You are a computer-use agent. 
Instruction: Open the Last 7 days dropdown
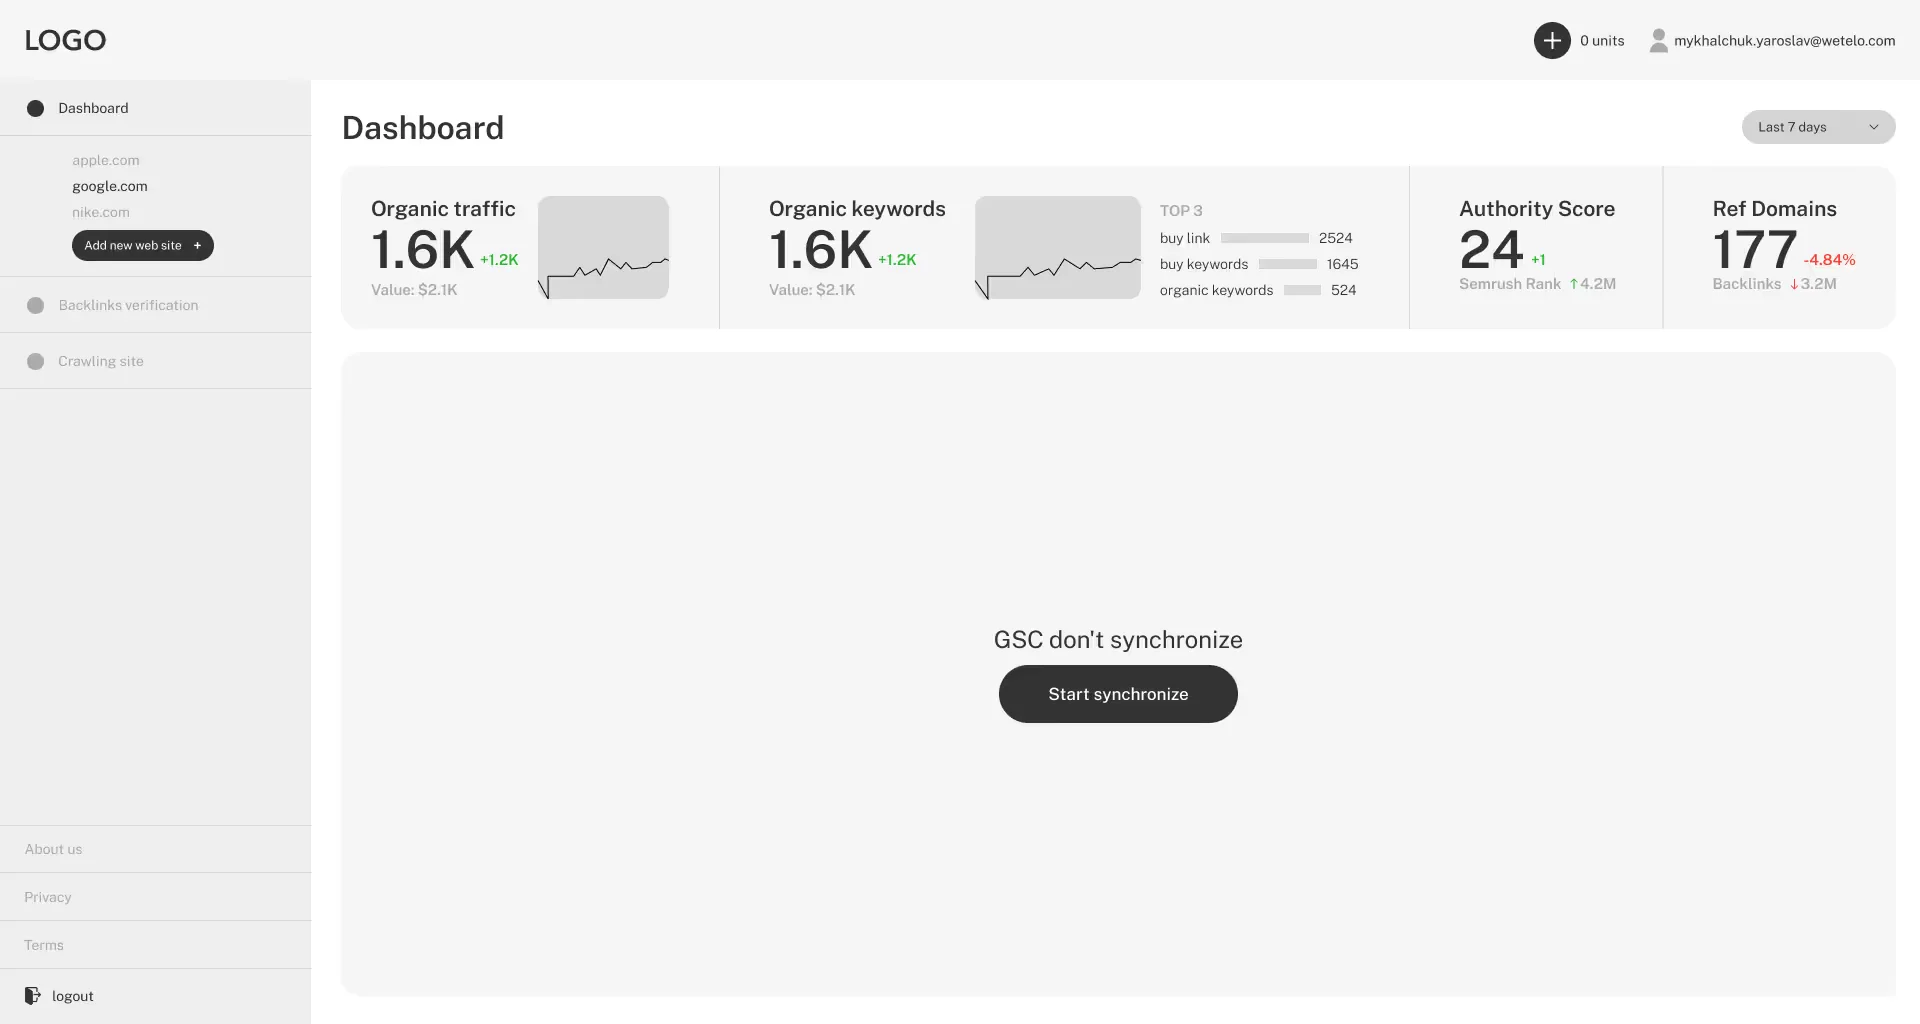click(1817, 127)
